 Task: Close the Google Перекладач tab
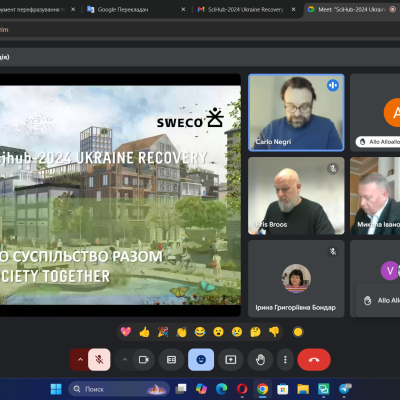(x=183, y=9)
